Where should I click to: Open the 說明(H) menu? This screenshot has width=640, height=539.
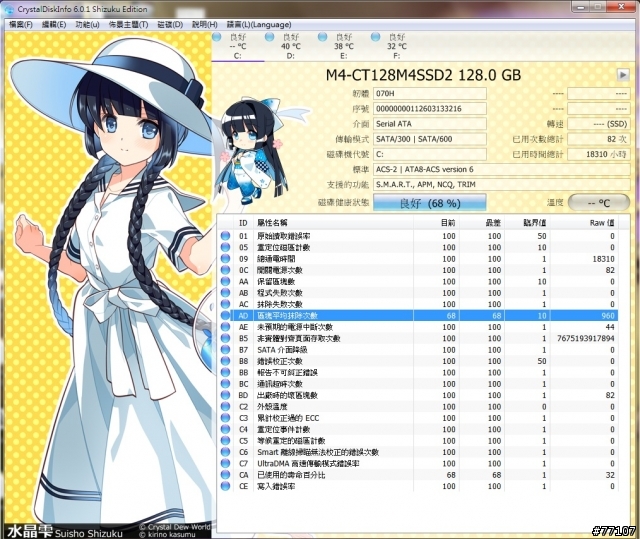pyautogui.click(x=204, y=24)
